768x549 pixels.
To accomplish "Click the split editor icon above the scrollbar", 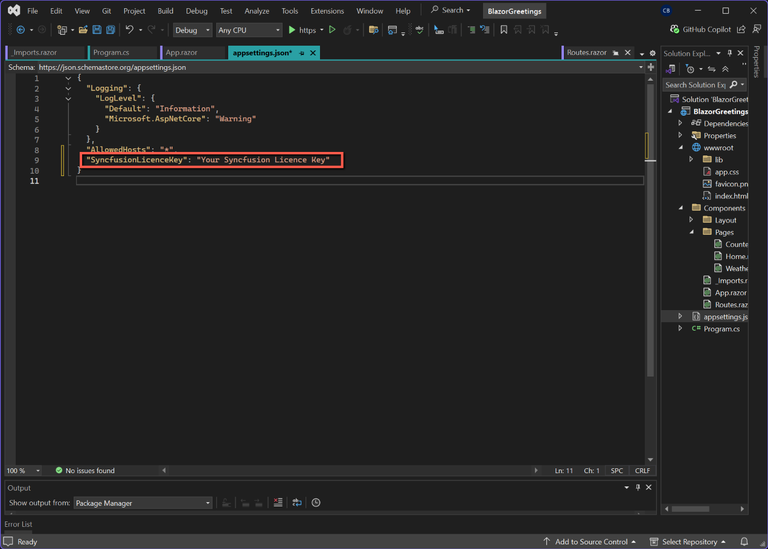I will pos(651,67).
